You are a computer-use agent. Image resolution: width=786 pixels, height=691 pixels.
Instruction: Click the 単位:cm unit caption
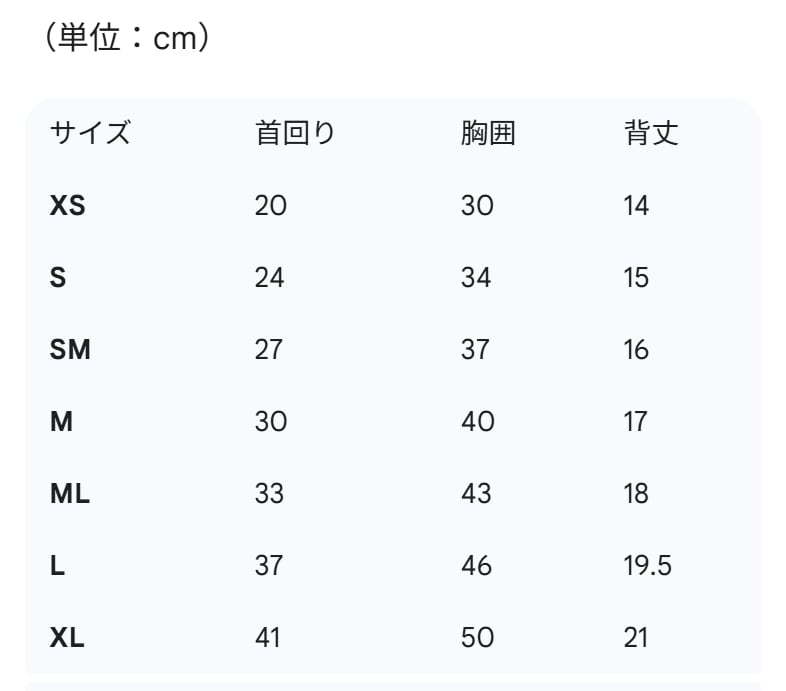(x=125, y=39)
